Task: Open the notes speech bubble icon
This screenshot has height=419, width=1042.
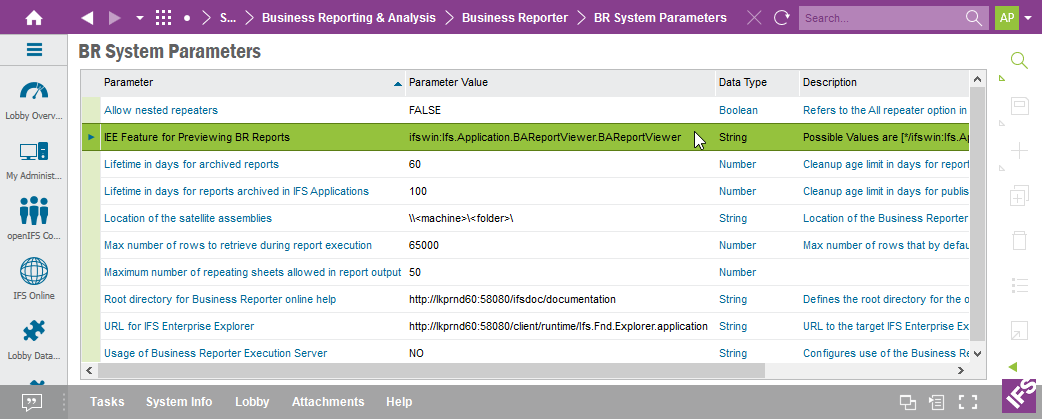Action: (33, 402)
